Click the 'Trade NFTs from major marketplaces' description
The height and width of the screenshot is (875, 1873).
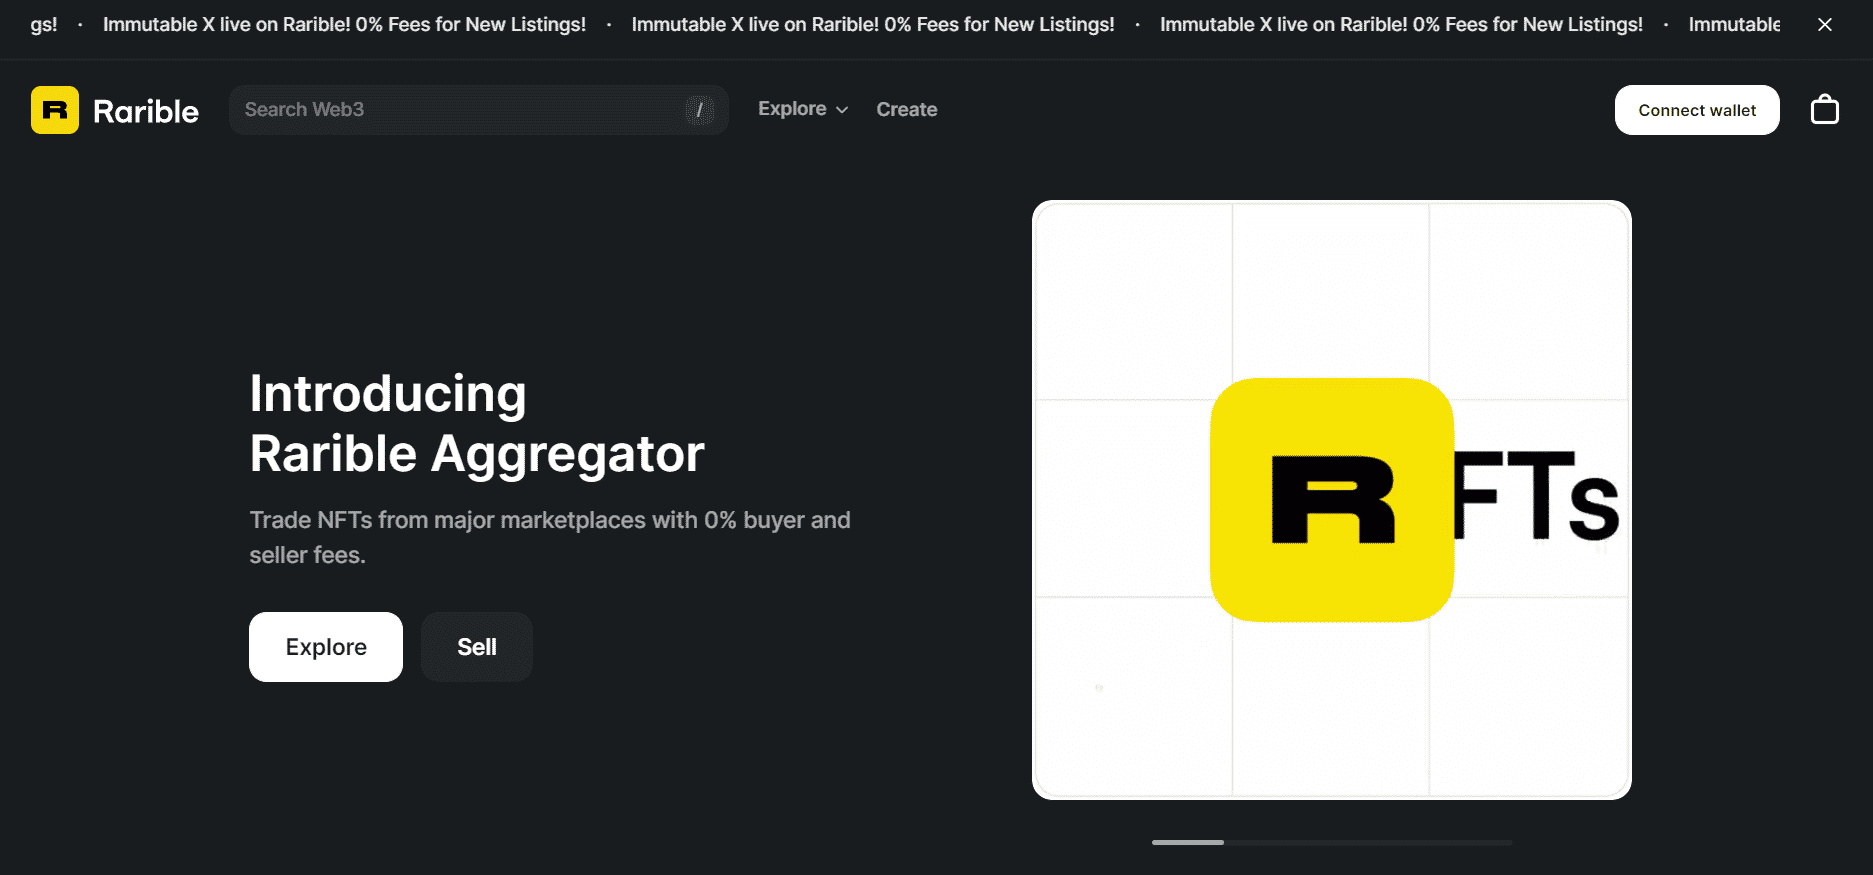550,537
